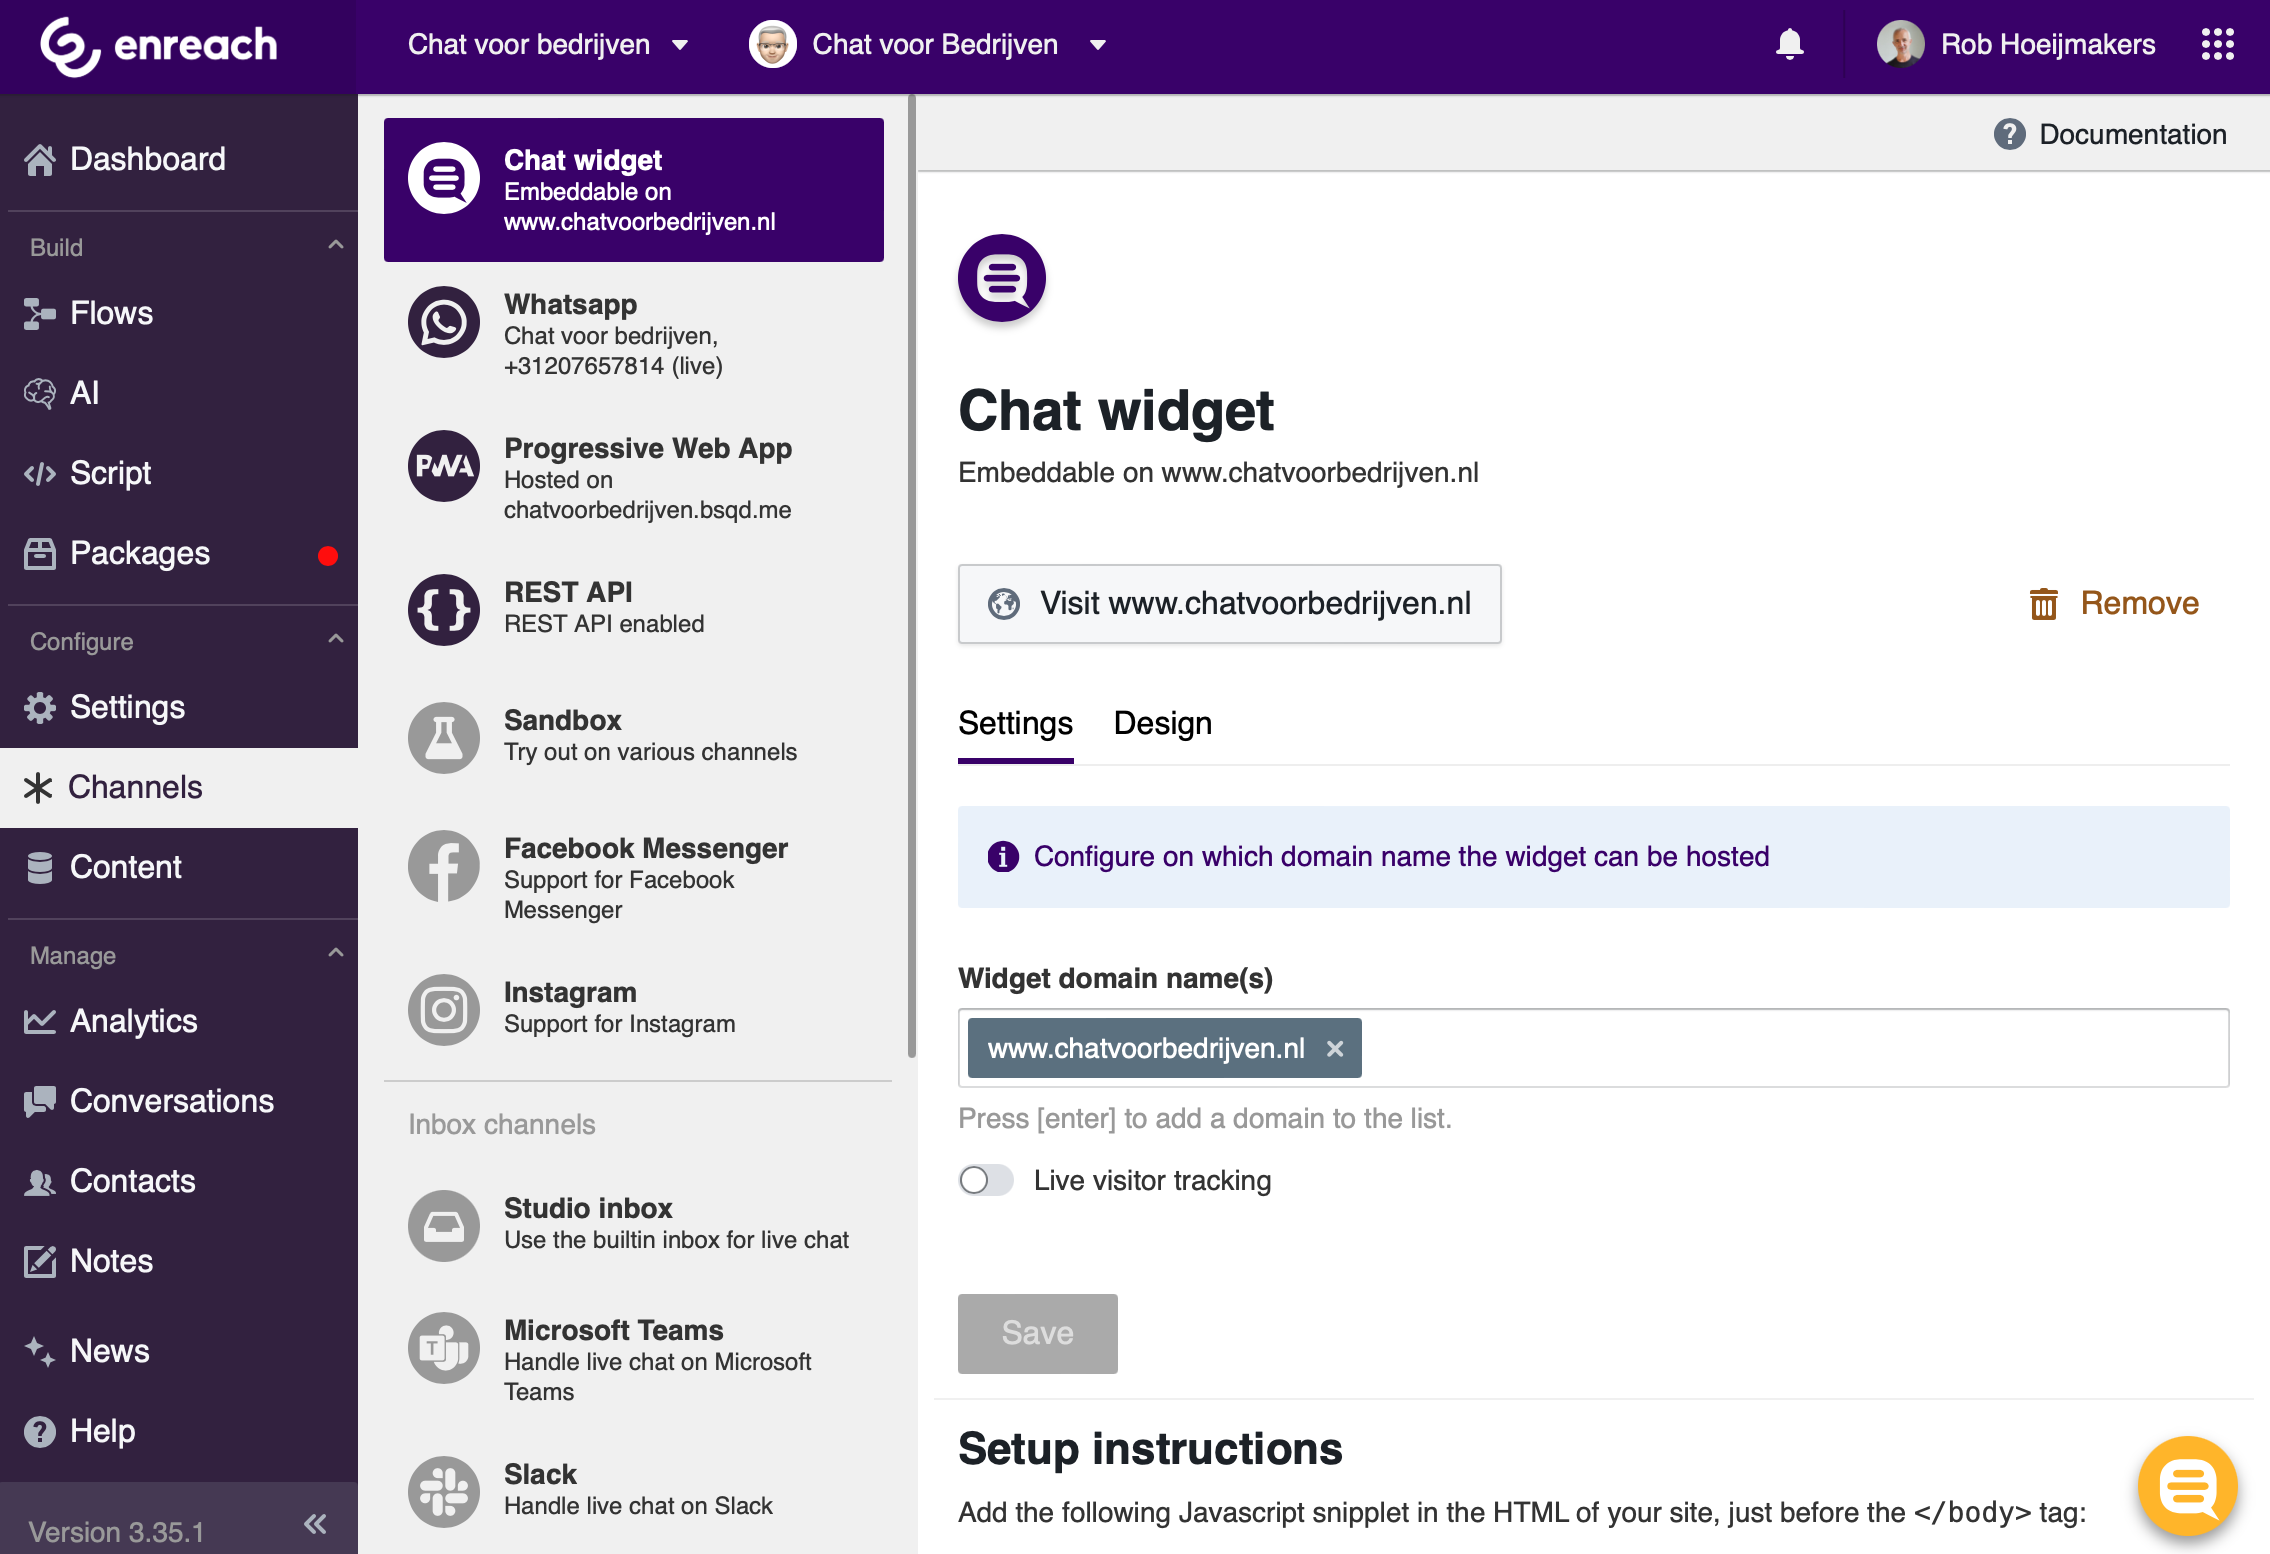
Task: Remove the www.chatvoorbedrijven.nl domain tag
Action: pos(1335,1048)
